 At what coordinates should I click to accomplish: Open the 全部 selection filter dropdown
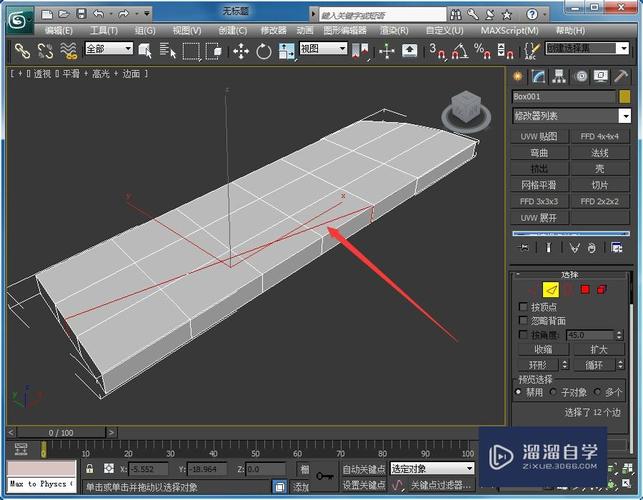pyautogui.click(x=109, y=49)
